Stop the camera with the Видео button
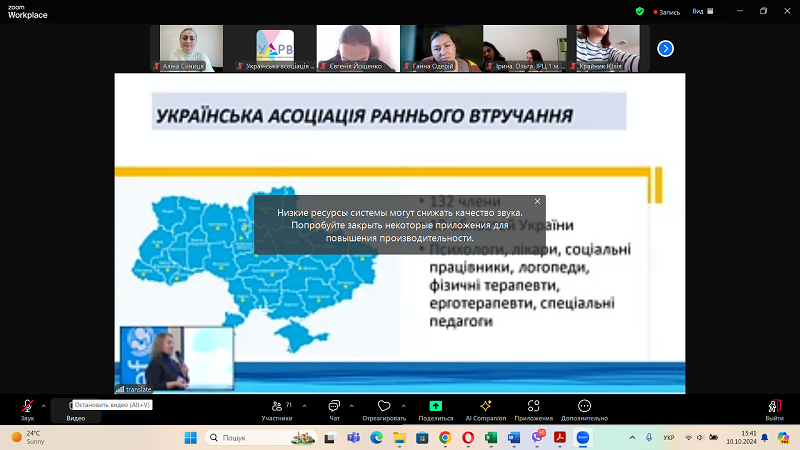800x450 pixels. pos(76,411)
